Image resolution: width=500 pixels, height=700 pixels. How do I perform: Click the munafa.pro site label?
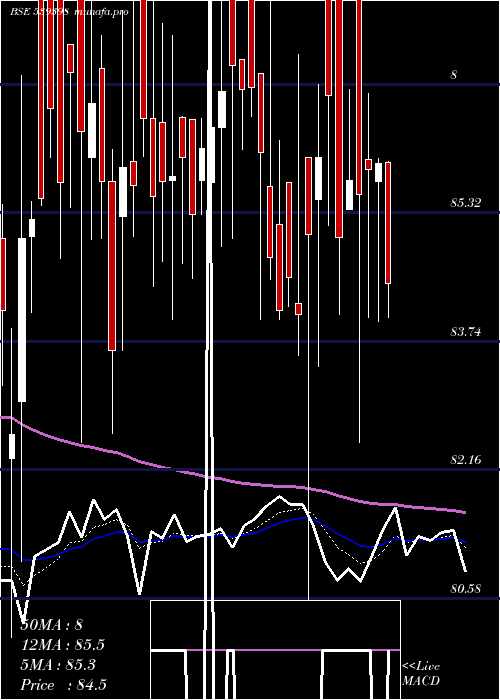(x=101, y=12)
